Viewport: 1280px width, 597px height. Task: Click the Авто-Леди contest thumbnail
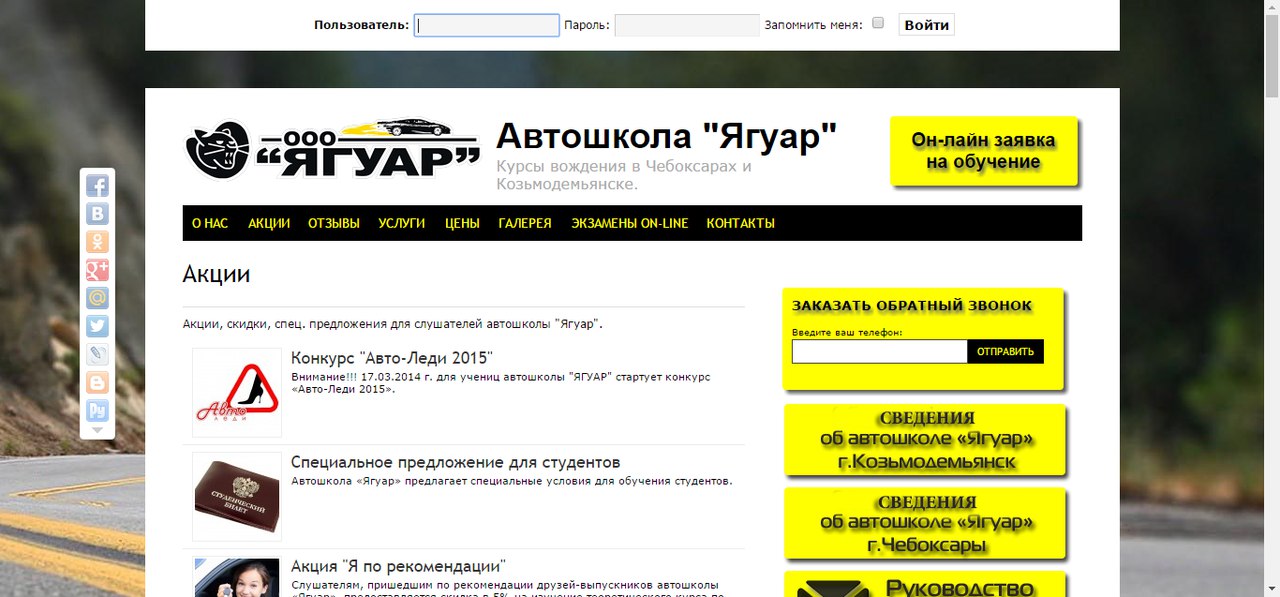[237, 393]
